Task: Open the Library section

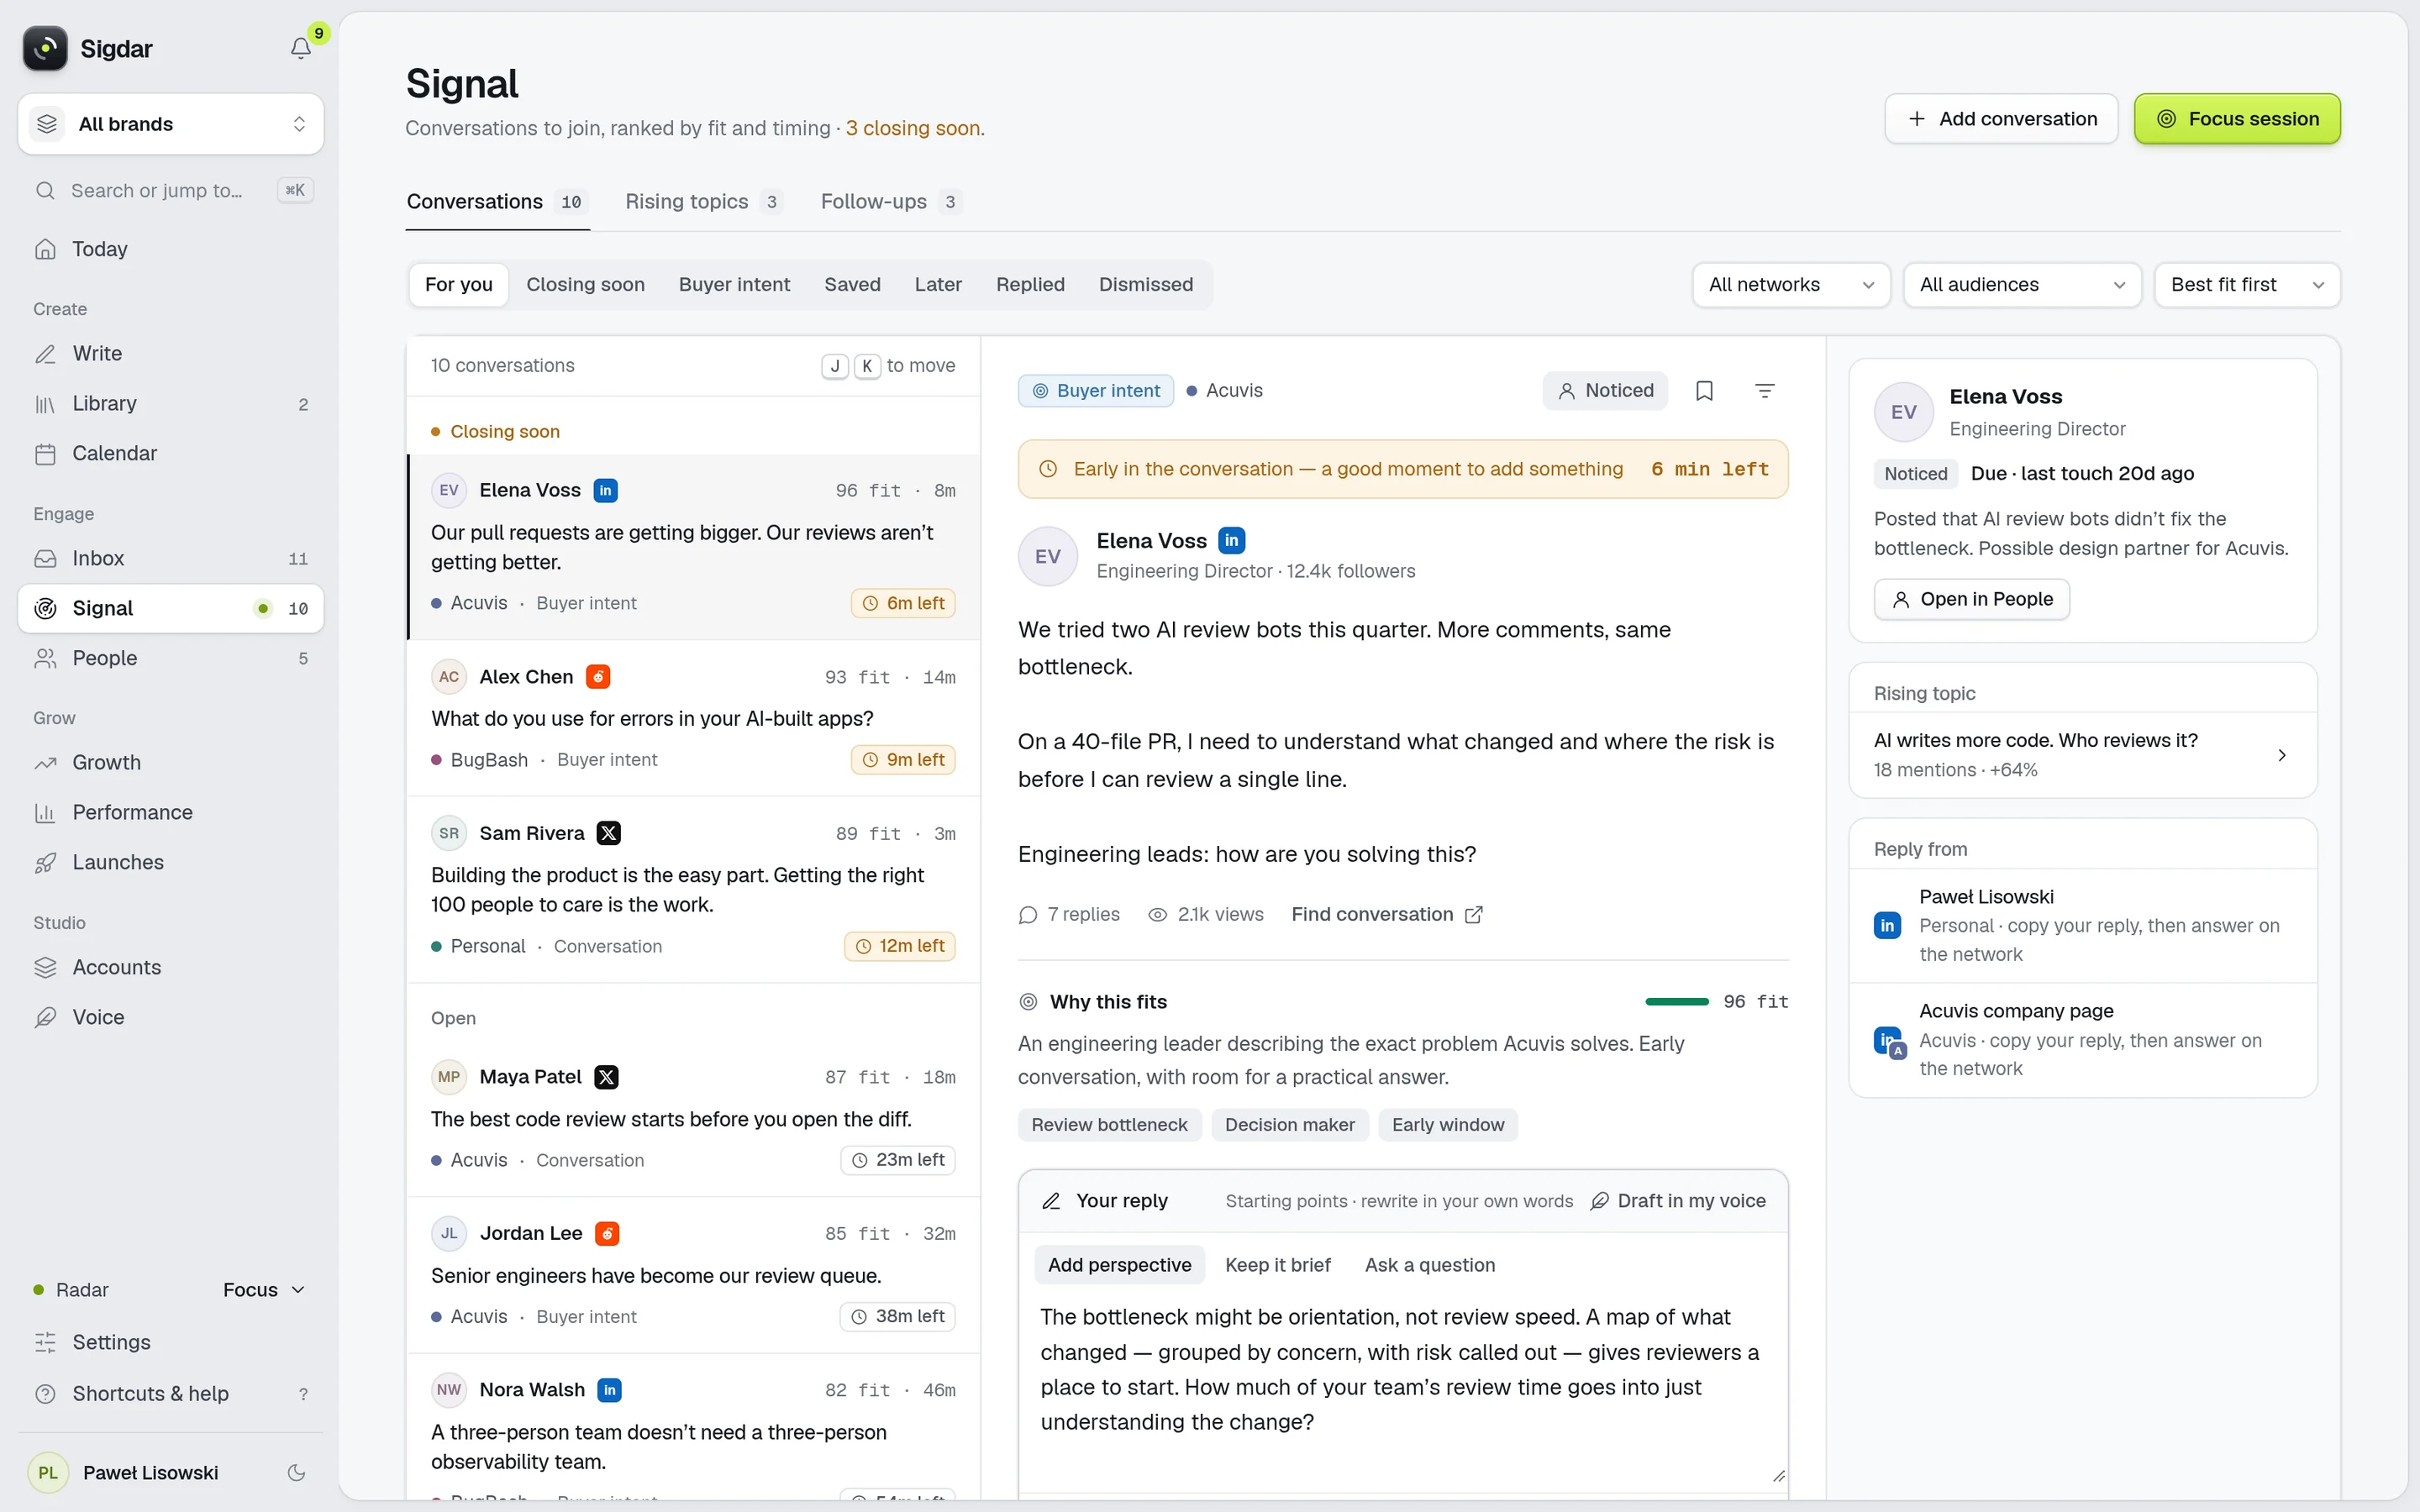Action: coord(170,403)
